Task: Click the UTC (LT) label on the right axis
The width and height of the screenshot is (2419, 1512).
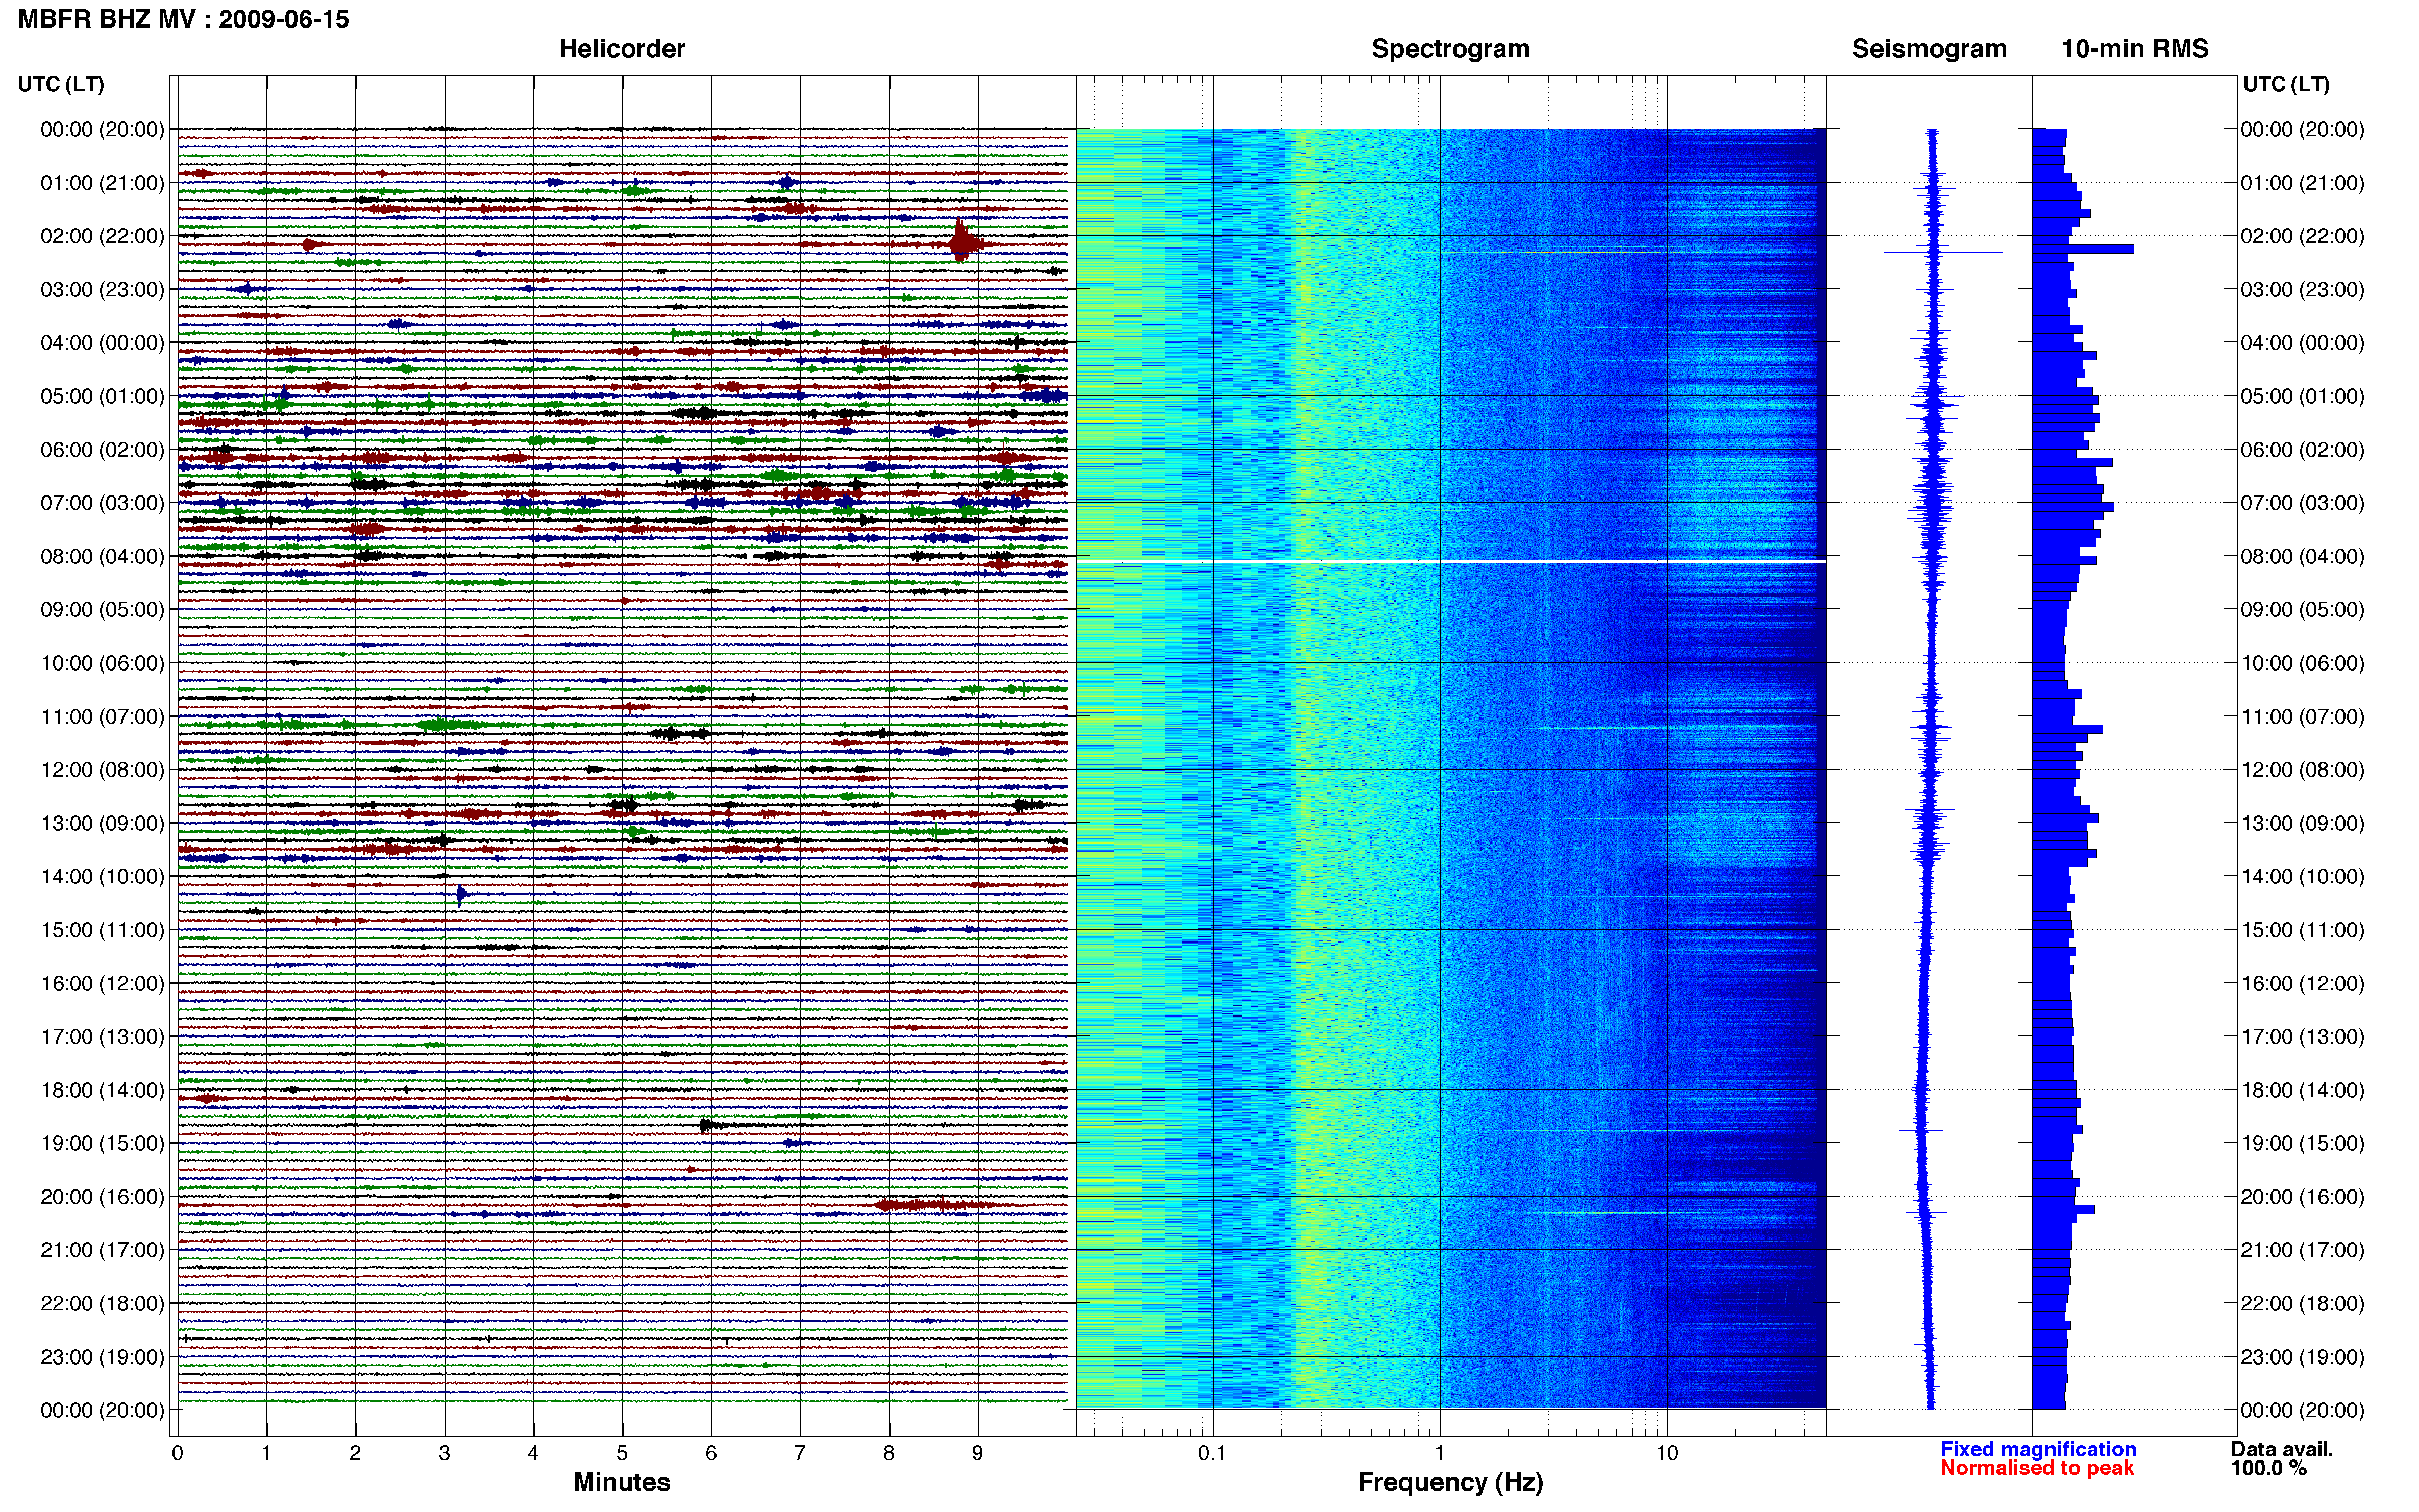Action: [x=2286, y=84]
